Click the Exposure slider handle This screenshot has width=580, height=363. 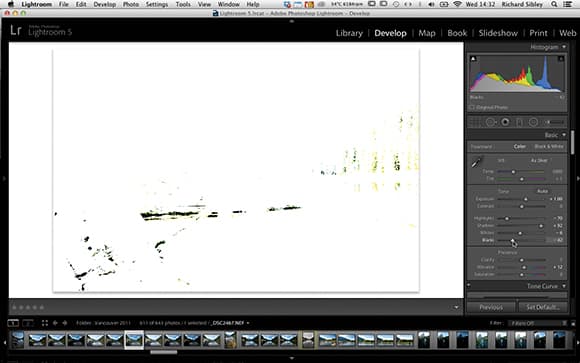pos(526,199)
